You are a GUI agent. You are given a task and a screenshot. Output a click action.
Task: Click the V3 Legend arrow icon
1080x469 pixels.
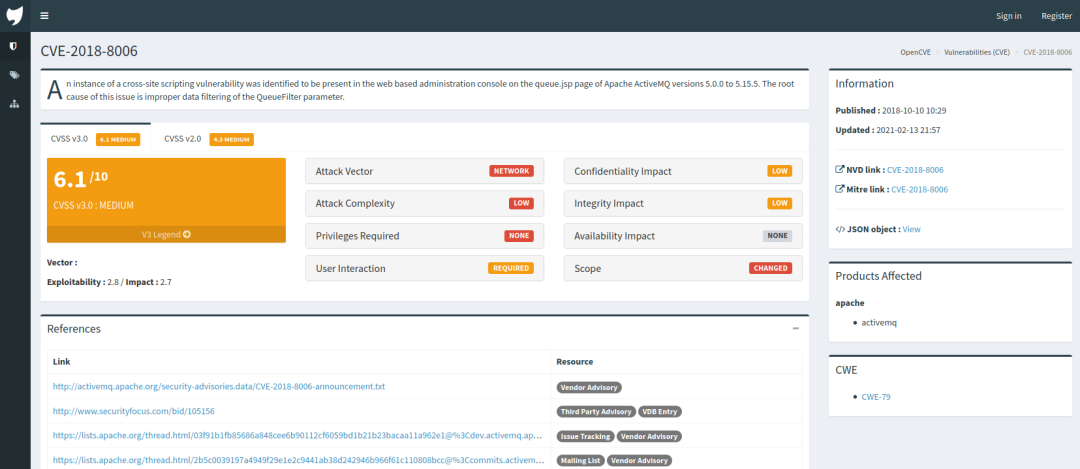pos(187,234)
